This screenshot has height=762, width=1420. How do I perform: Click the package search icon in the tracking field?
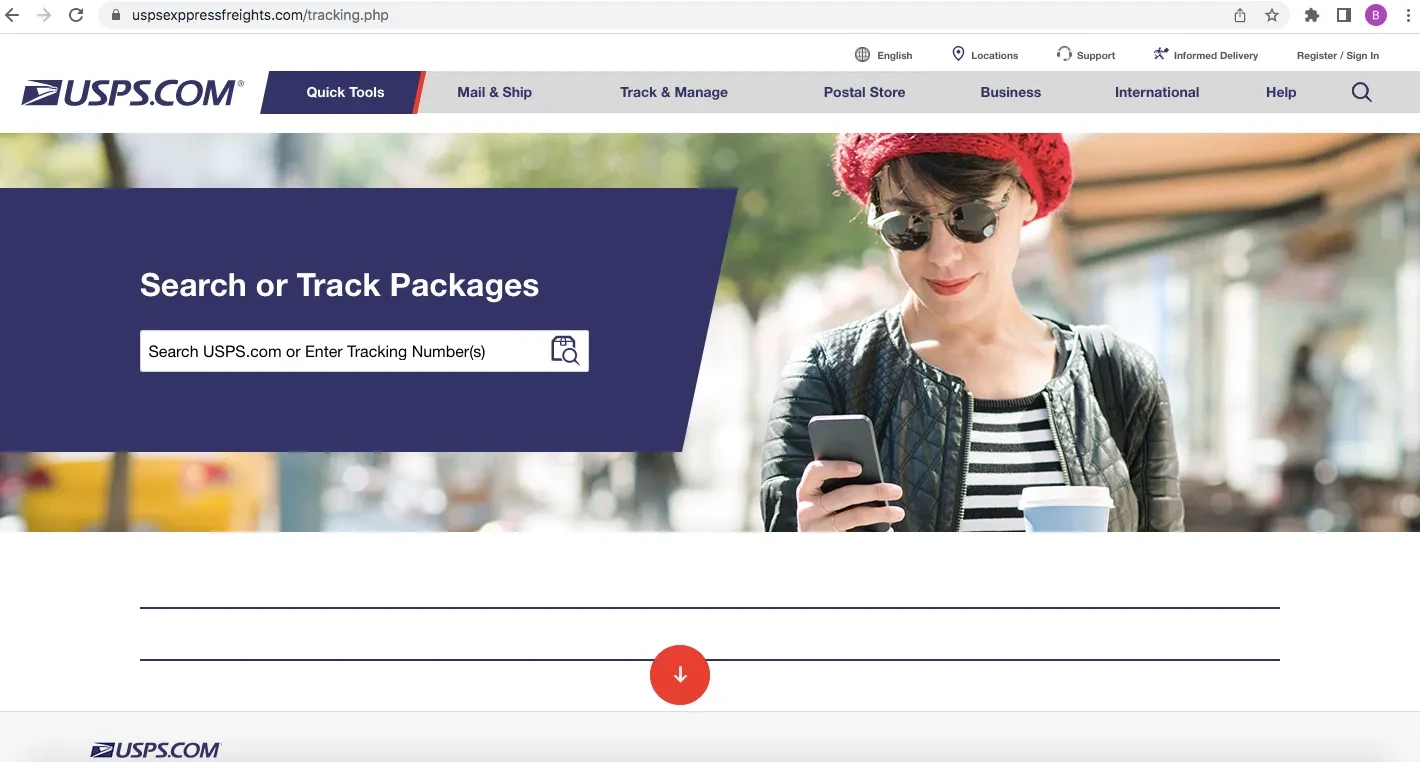coord(565,351)
